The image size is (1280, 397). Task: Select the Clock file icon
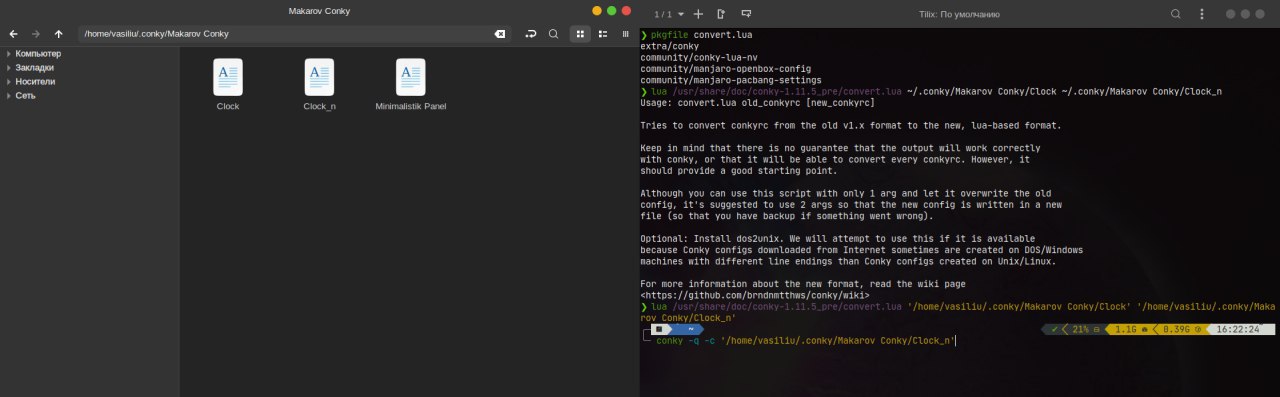[228, 77]
